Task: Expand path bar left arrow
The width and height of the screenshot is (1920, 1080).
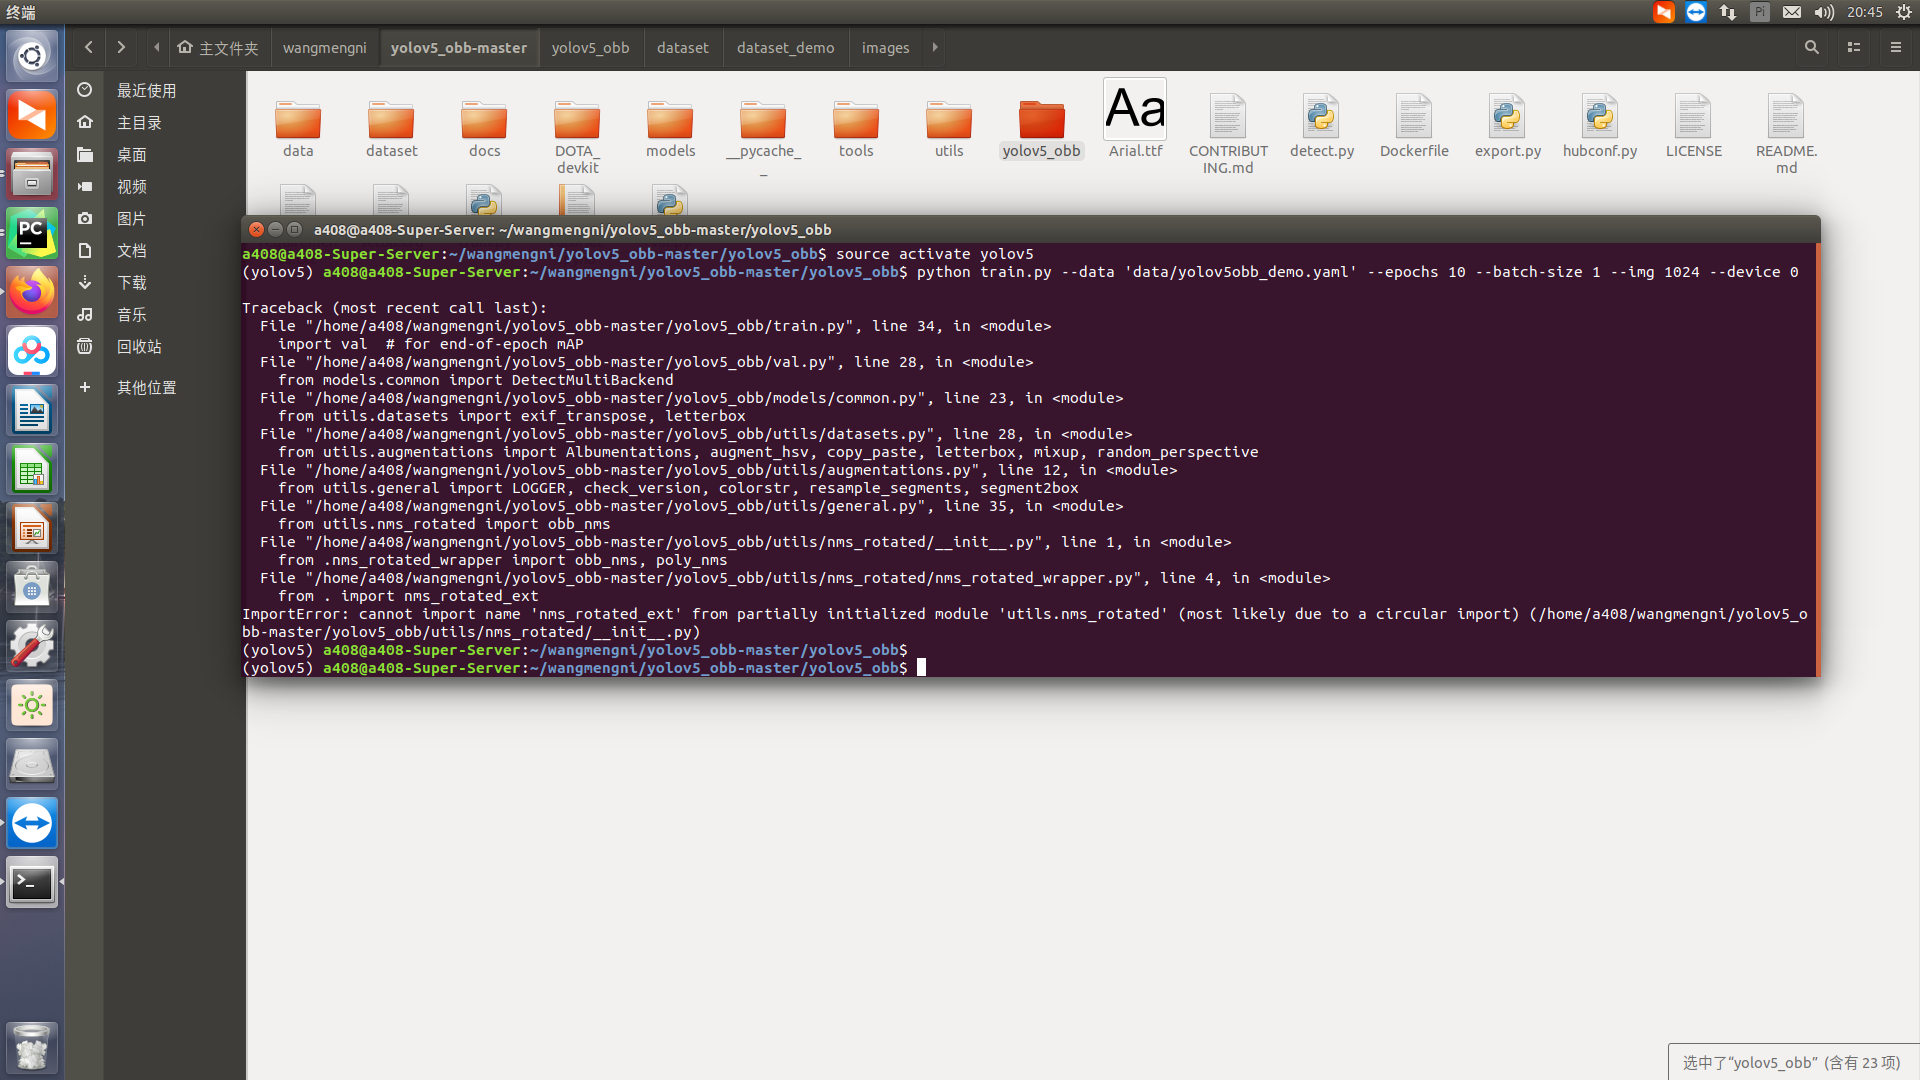Action: (156, 47)
